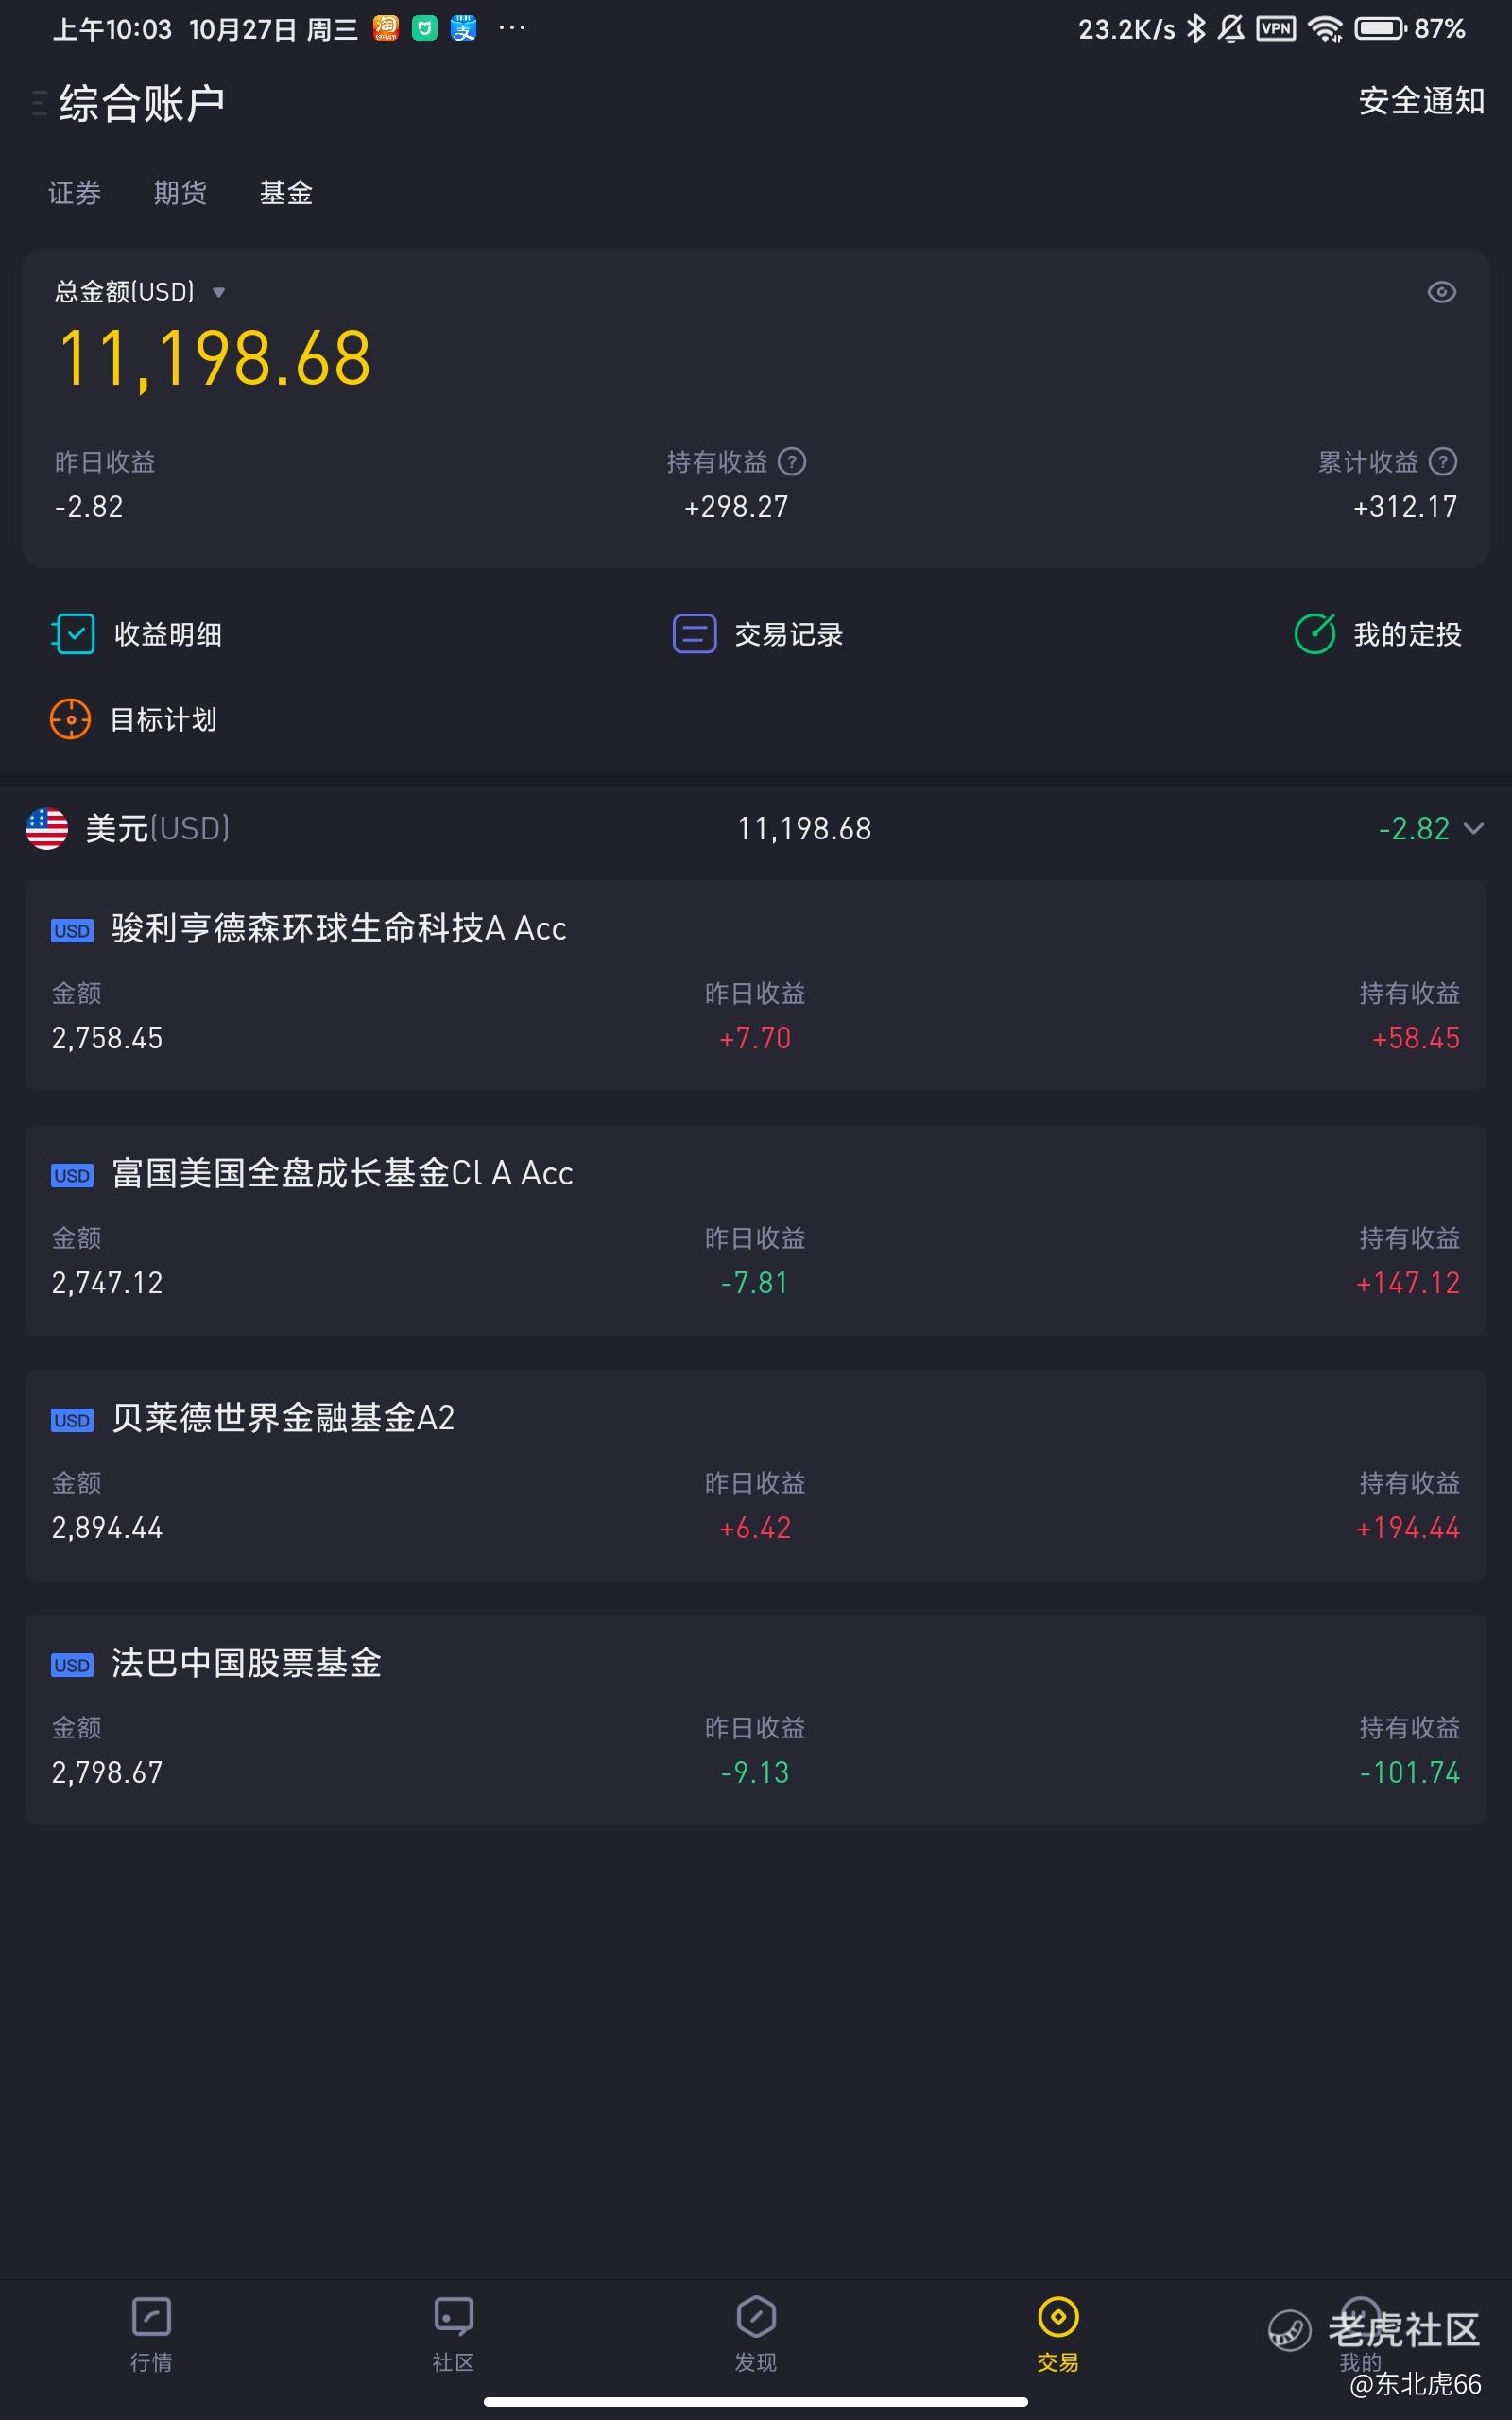
Task: Open fund 法巴中国股票基金 holding card
Action: (756, 1720)
